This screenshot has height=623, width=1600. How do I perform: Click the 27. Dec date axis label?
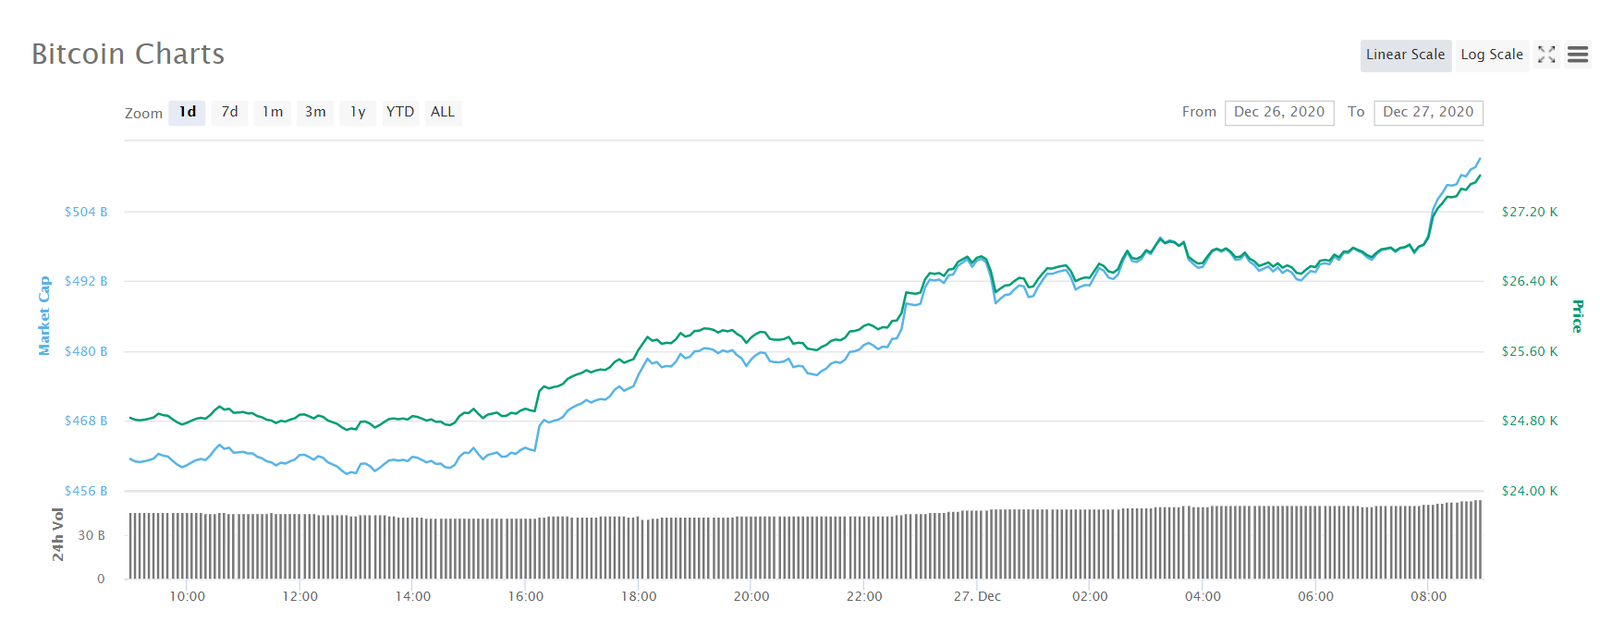977,597
